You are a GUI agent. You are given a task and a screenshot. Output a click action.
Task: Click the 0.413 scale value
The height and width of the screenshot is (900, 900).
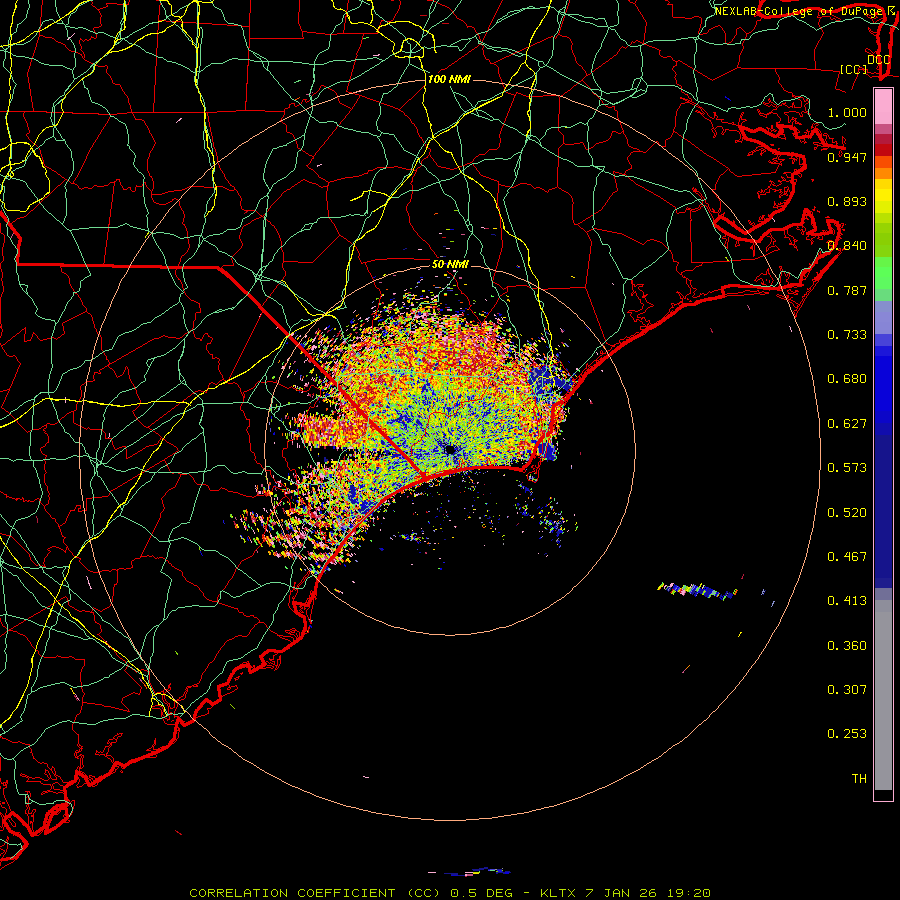point(847,601)
